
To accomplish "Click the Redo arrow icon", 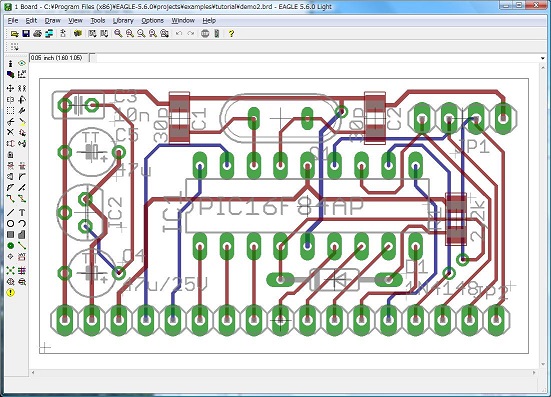I will click(190, 34).
